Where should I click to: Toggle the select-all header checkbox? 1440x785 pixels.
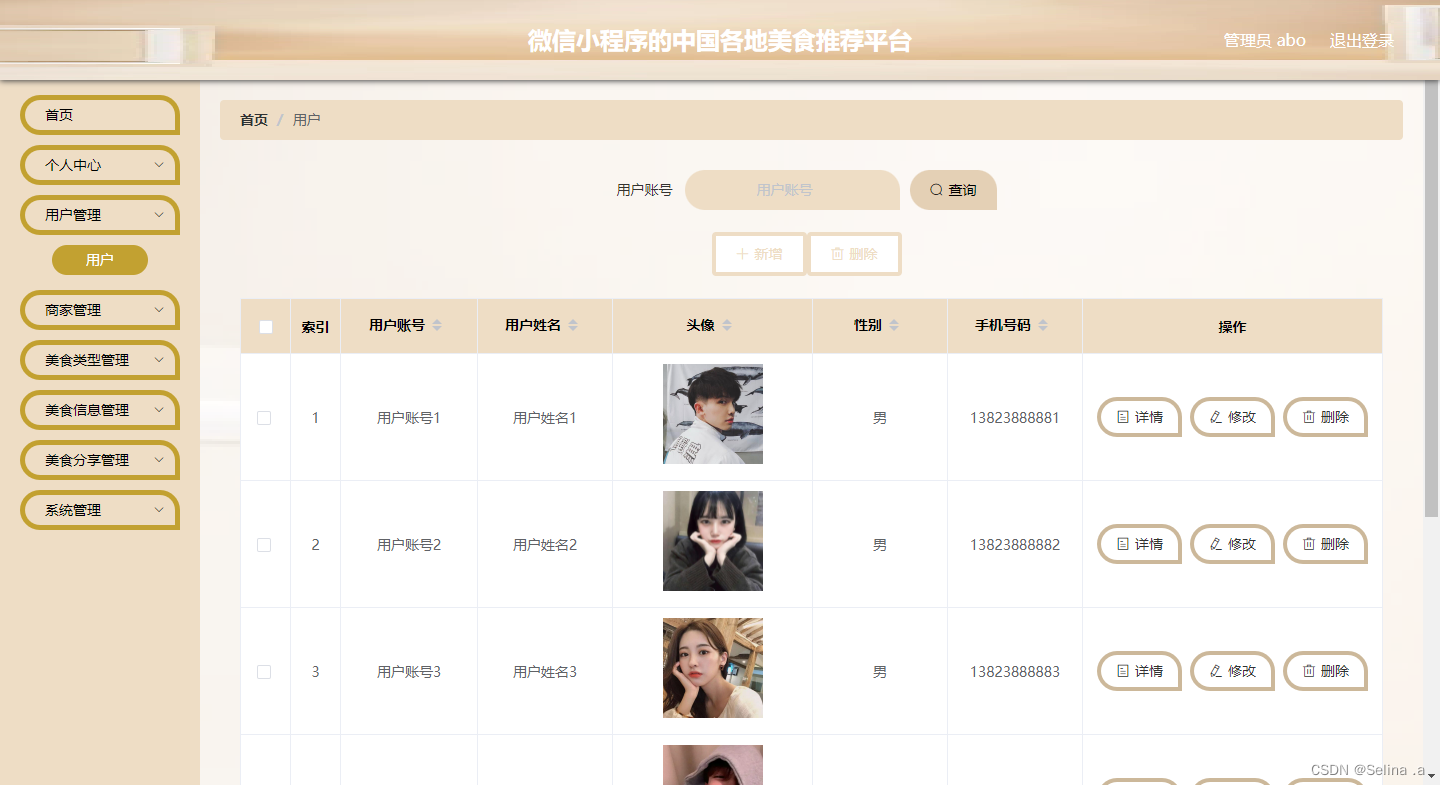point(266,327)
